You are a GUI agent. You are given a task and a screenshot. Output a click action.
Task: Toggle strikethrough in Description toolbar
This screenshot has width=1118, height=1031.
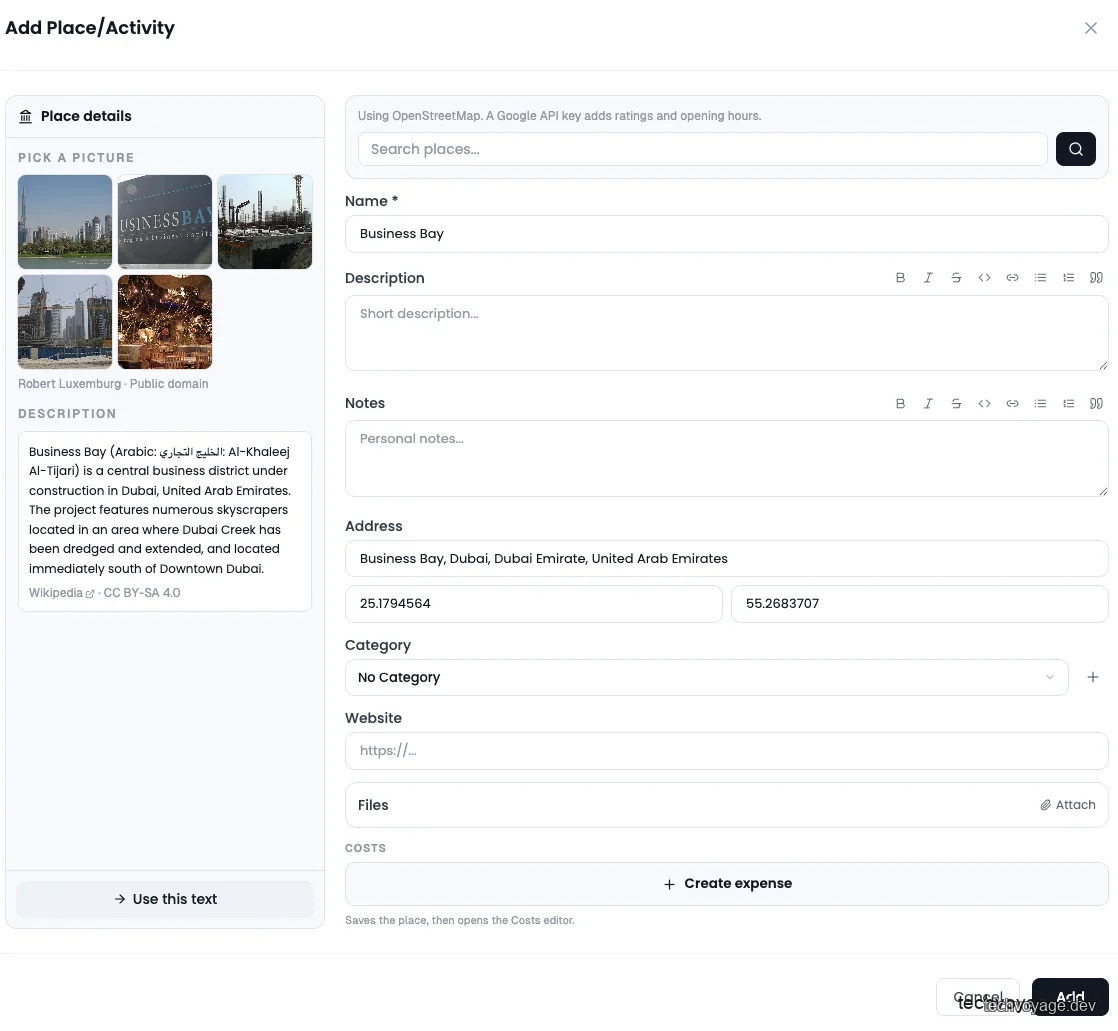click(x=956, y=278)
